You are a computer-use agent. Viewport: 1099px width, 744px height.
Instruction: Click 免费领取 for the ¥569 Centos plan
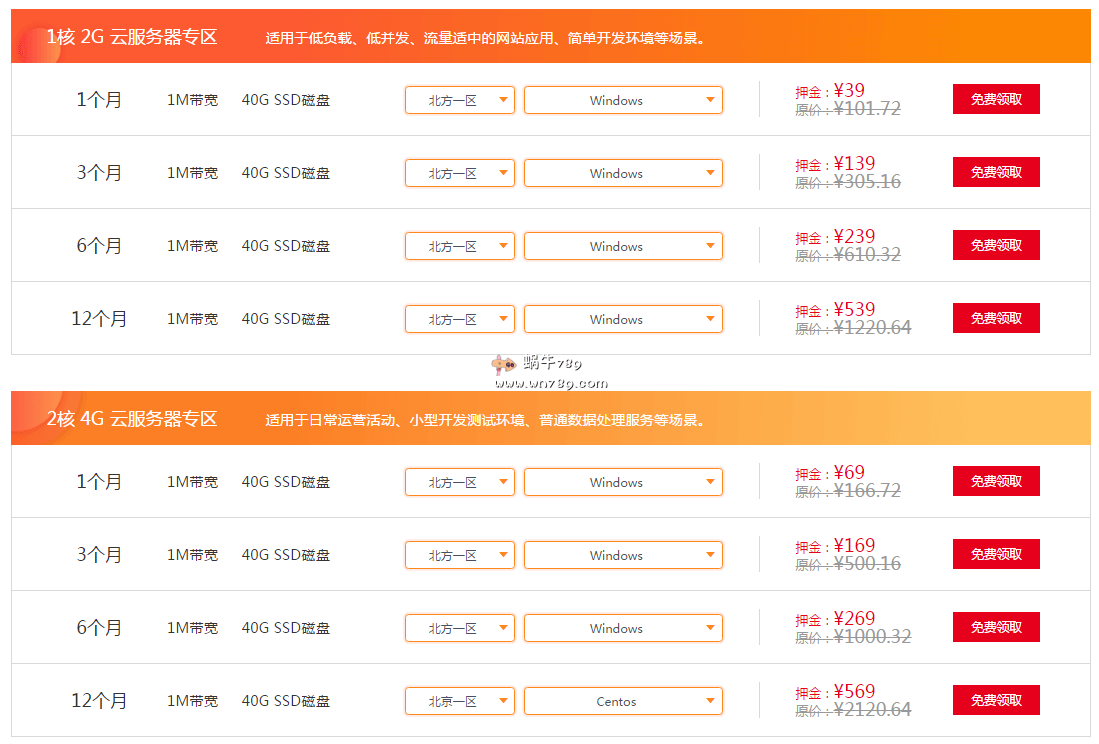tap(996, 700)
